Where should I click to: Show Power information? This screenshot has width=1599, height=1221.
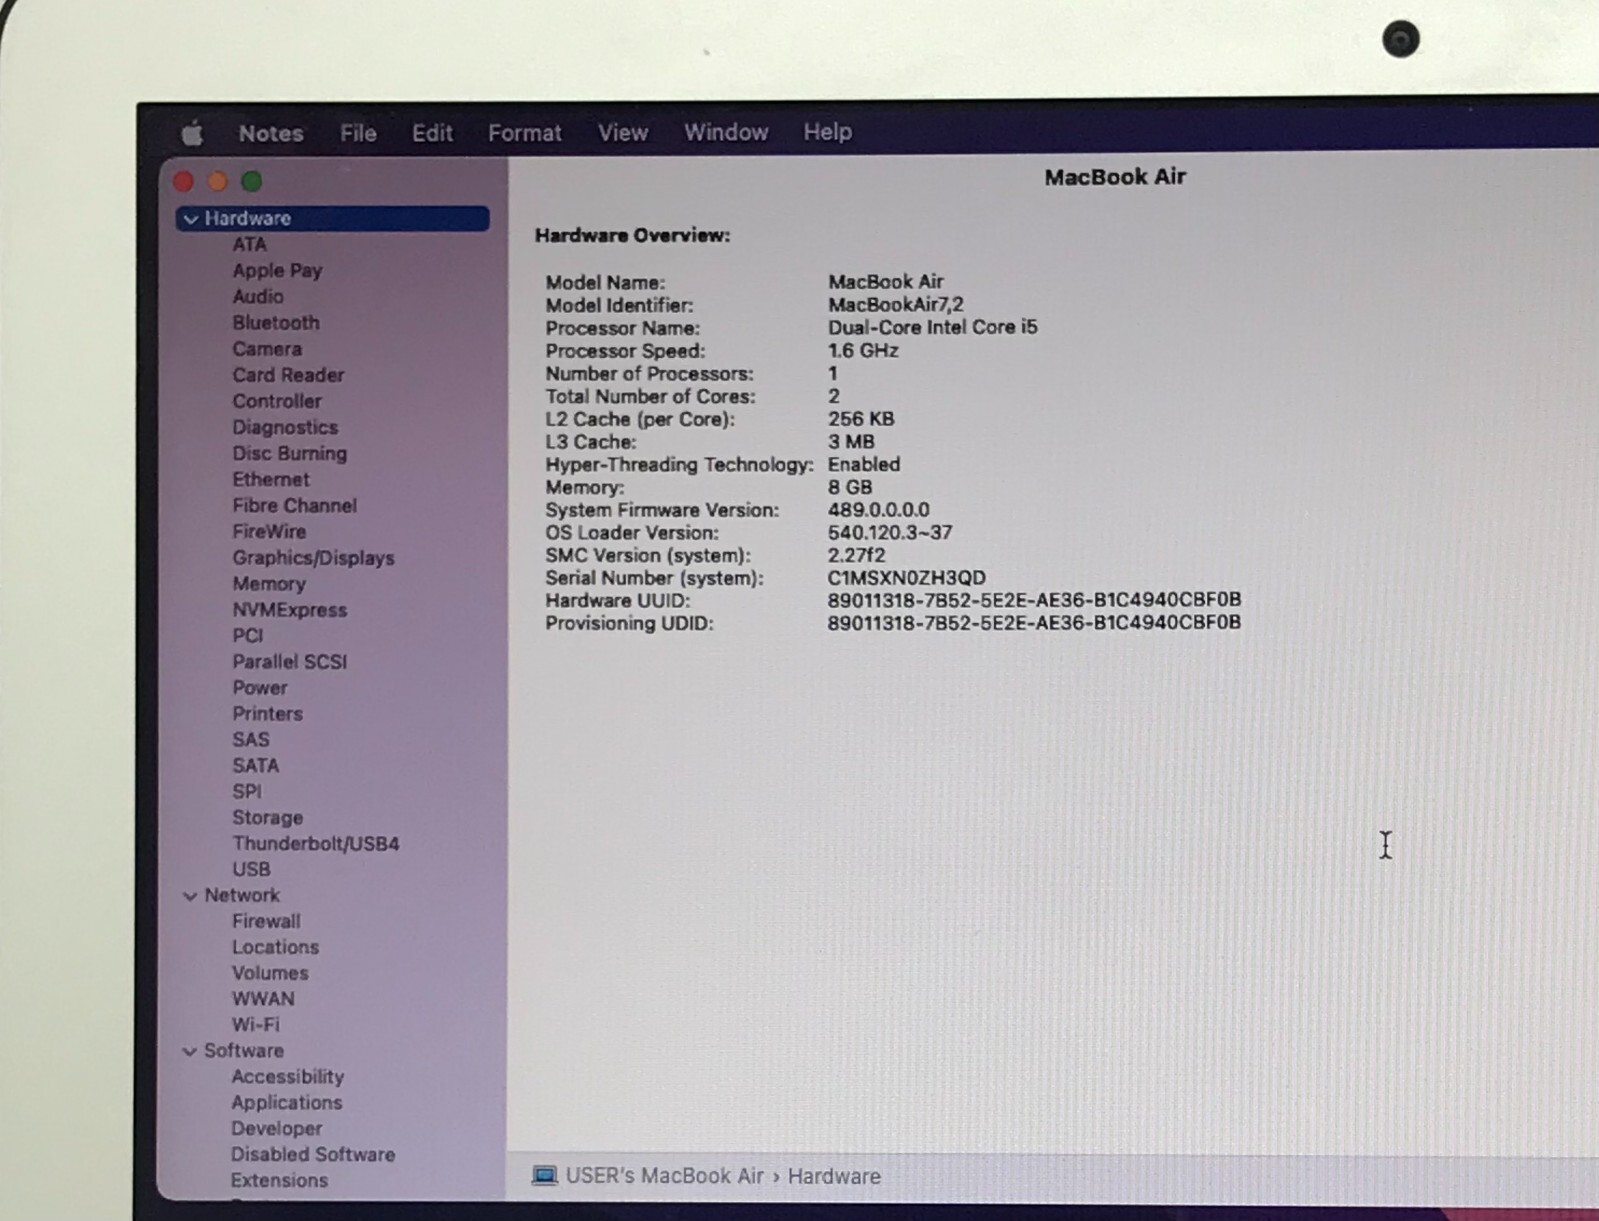(x=260, y=688)
